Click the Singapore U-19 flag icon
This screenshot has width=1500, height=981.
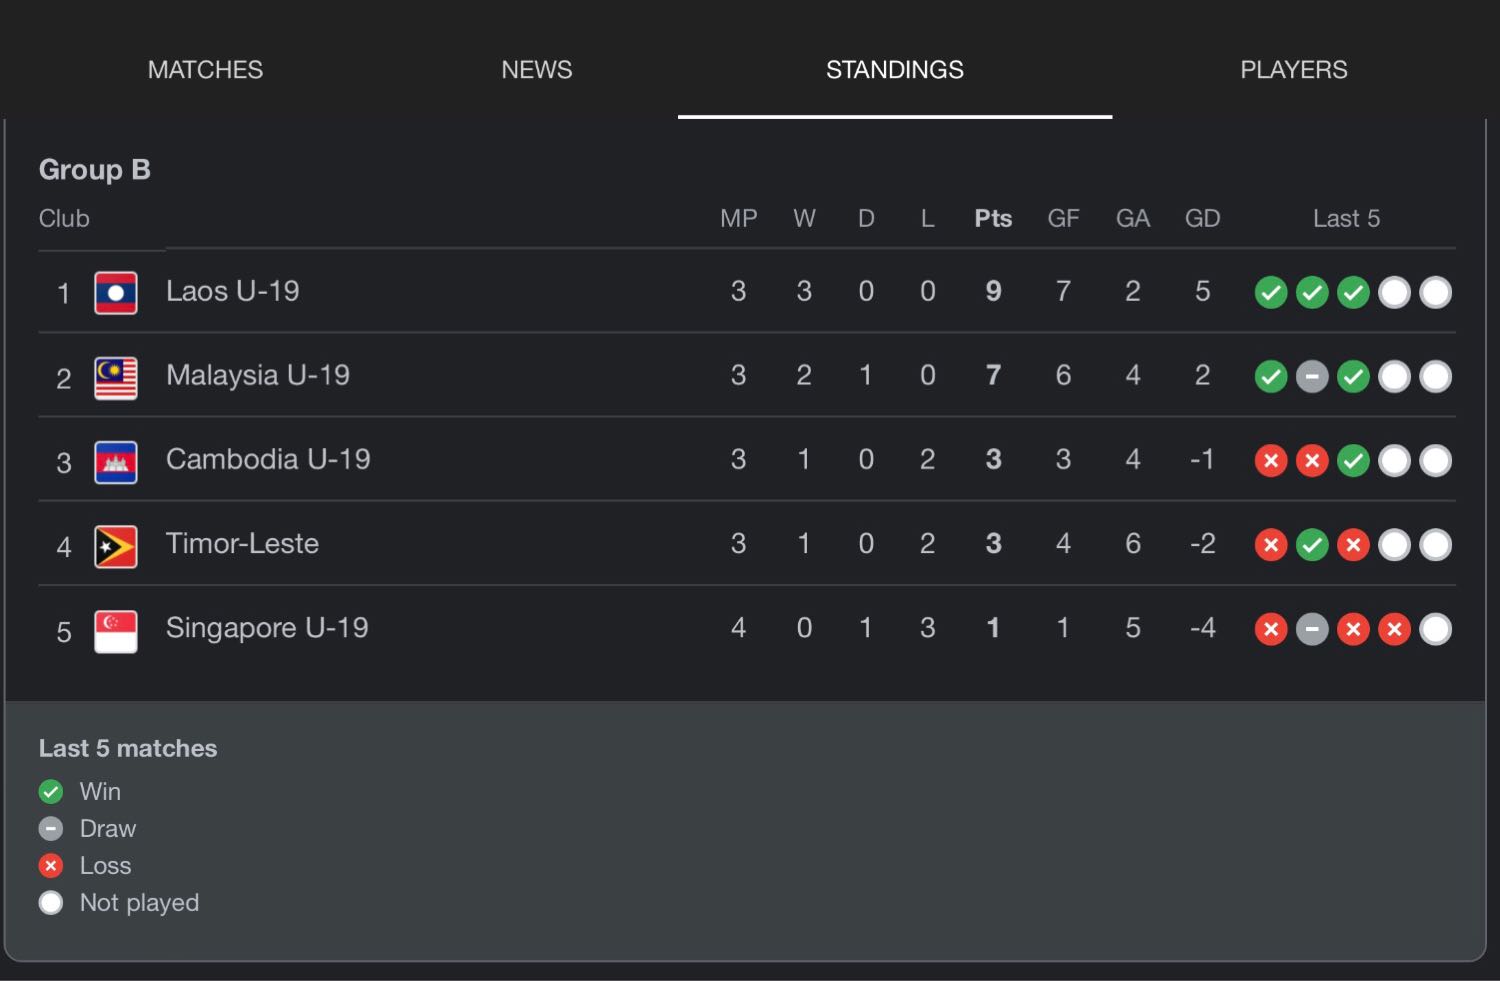click(116, 631)
